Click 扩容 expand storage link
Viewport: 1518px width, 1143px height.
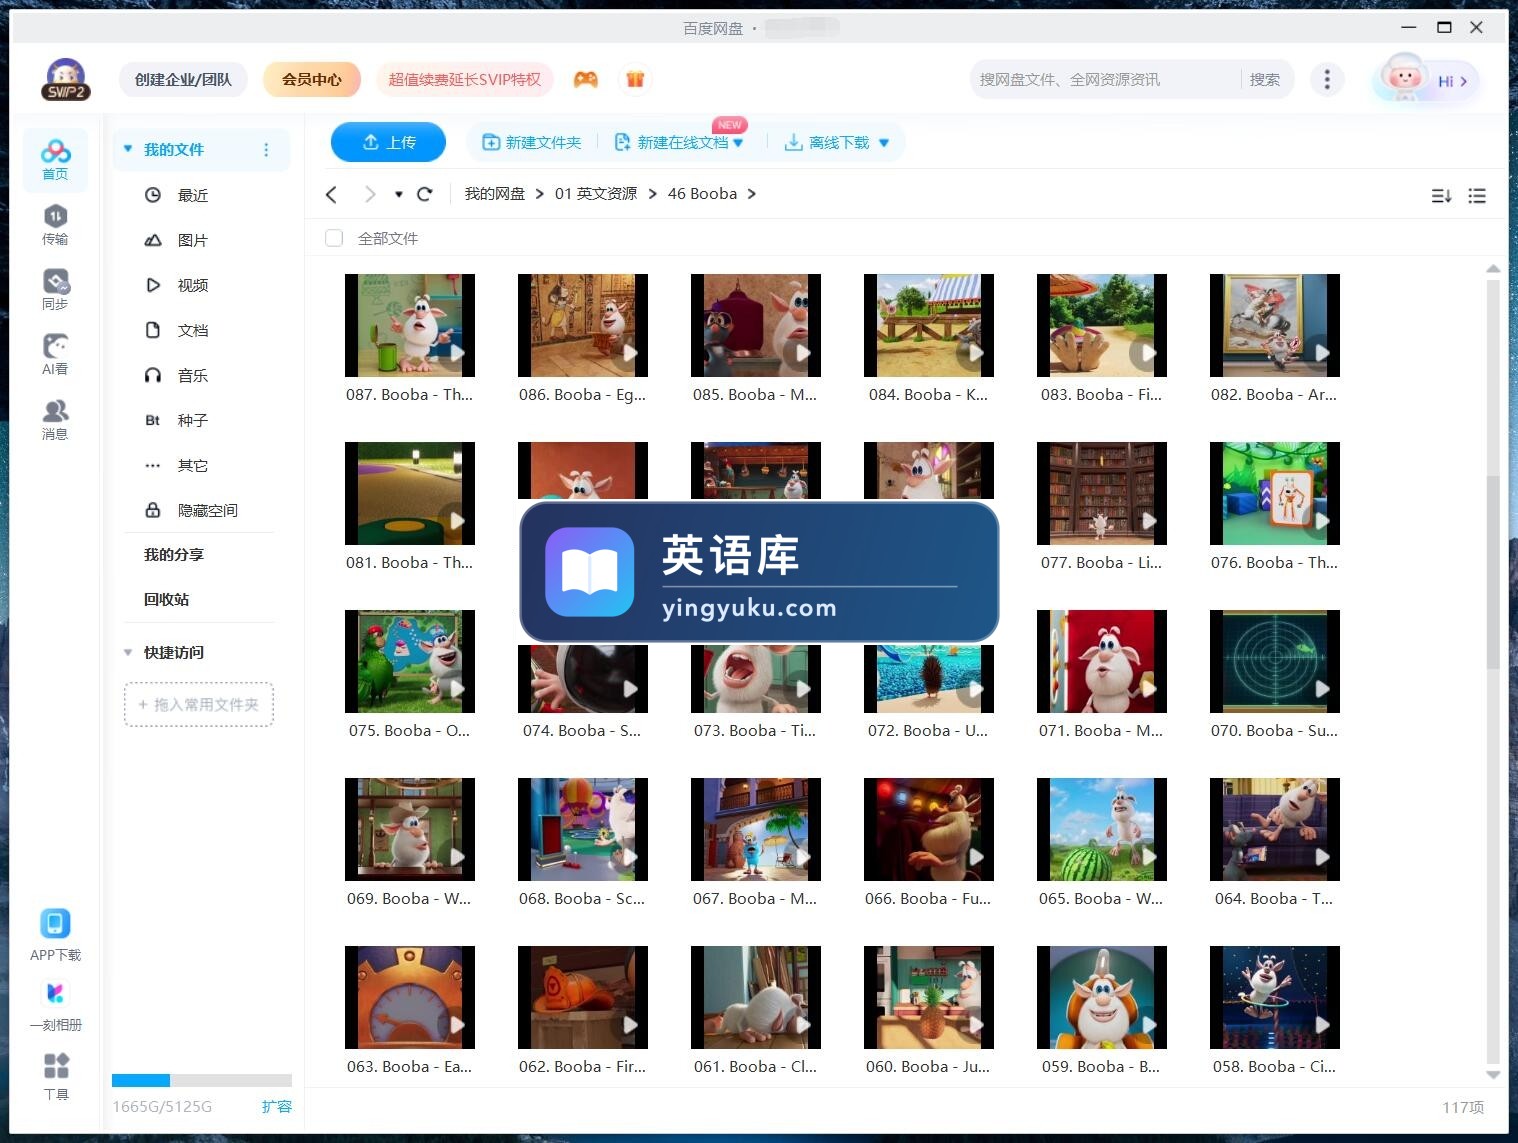pos(277,1106)
